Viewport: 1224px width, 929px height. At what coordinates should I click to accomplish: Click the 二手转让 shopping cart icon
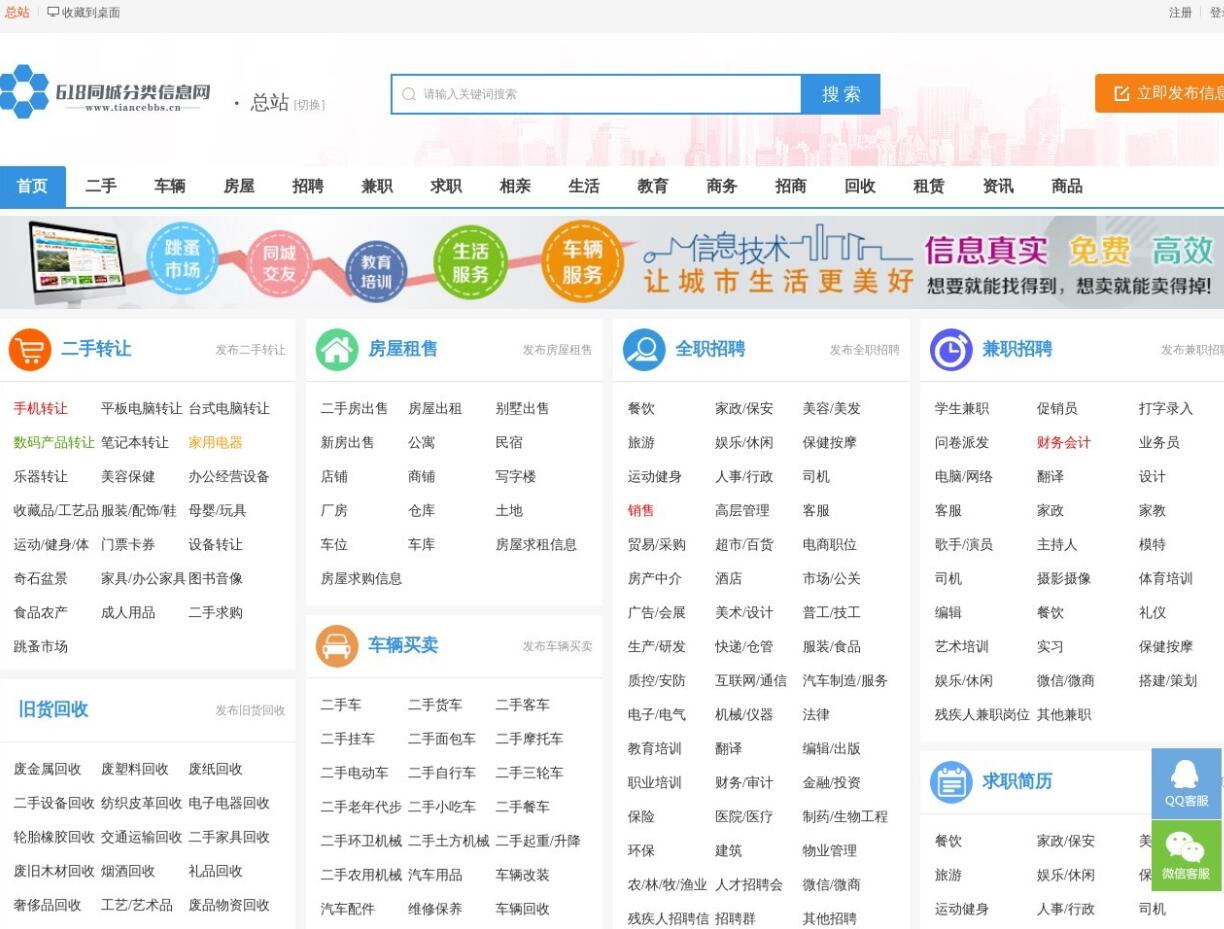click(x=28, y=348)
